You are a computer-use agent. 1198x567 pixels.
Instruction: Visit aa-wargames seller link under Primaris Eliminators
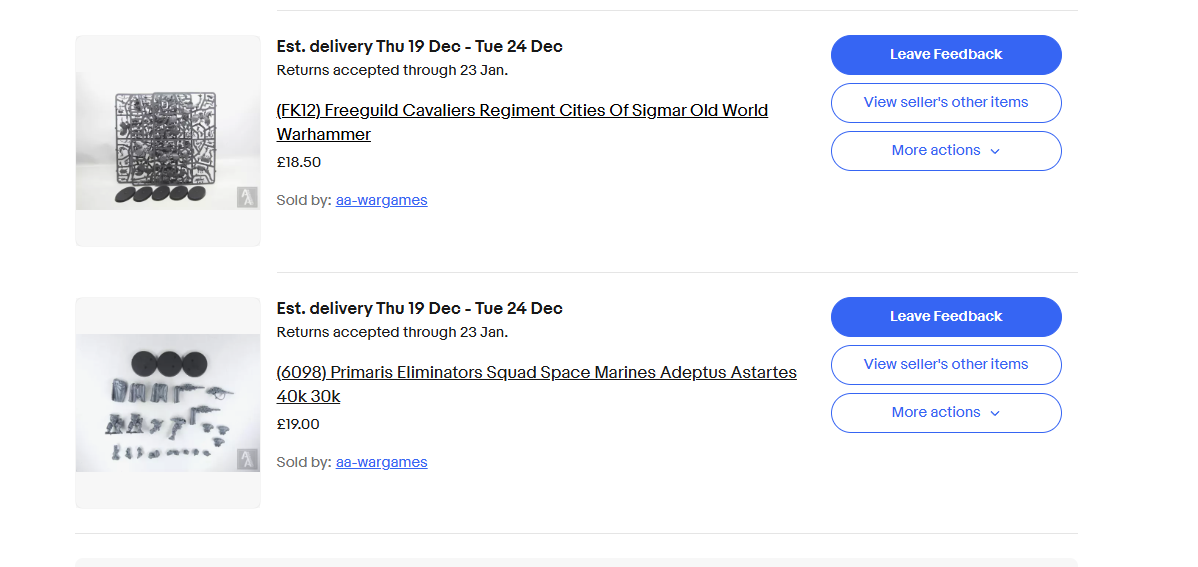click(x=381, y=462)
